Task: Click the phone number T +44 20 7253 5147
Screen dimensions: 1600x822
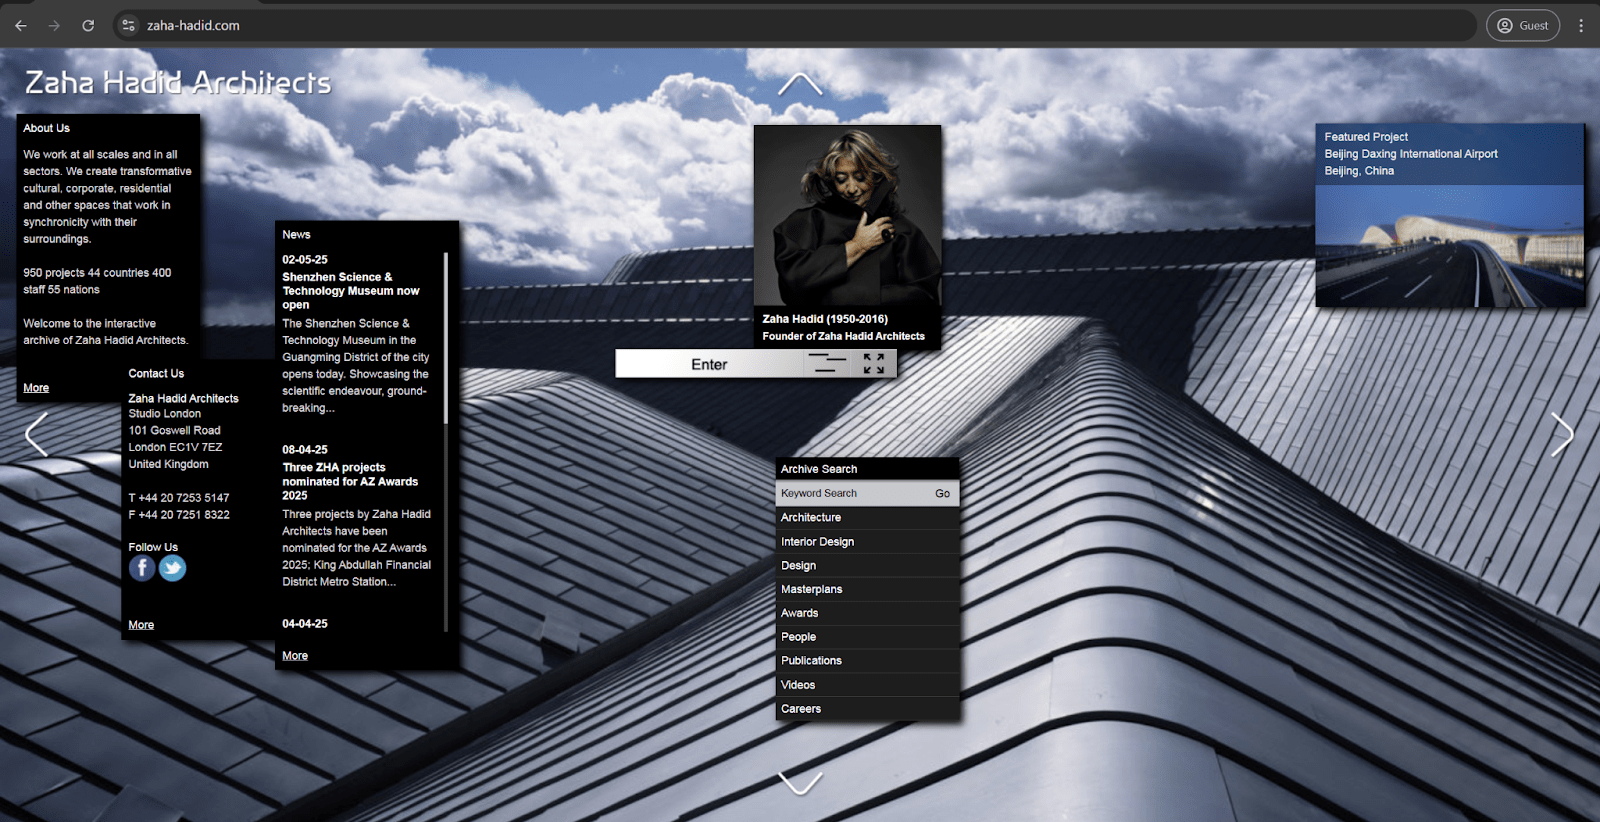Action: point(179,498)
